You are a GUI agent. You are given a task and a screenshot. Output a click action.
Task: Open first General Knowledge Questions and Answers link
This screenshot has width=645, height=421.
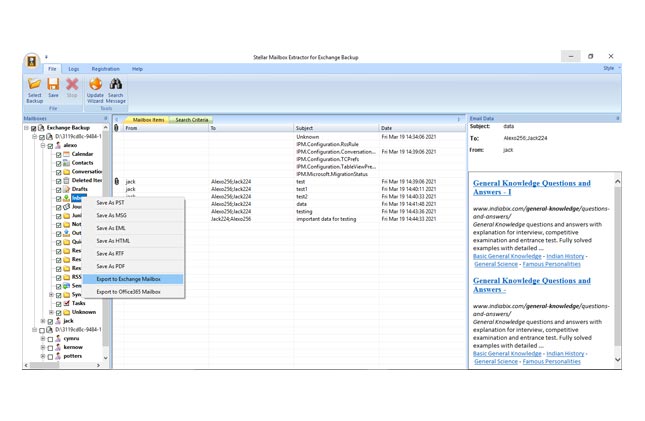click(x=531, y=187)
